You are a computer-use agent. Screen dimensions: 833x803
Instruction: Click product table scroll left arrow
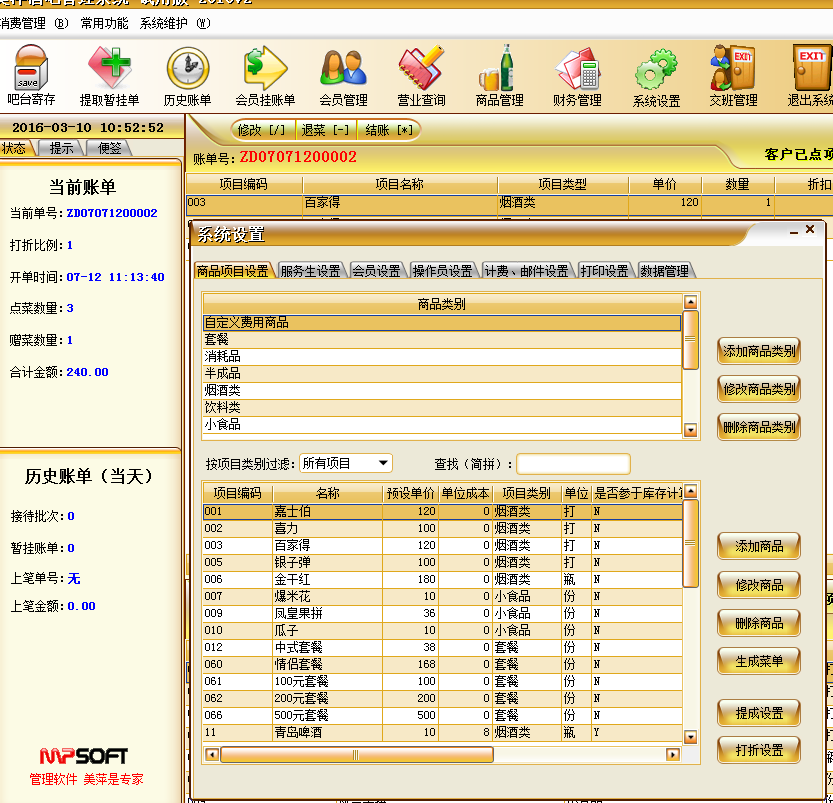(x=211, y=754)
